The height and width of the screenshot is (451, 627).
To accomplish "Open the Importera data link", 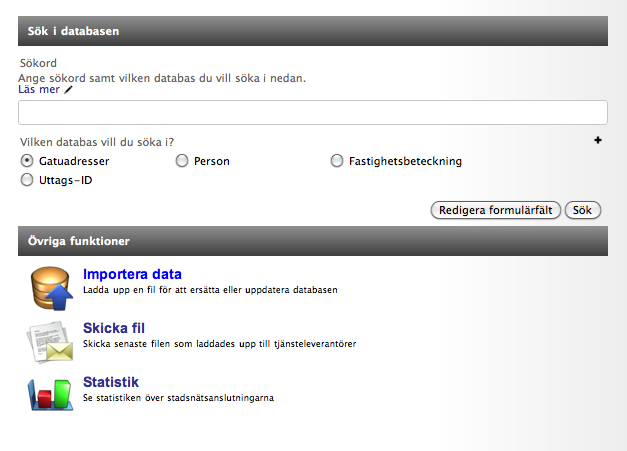I will pos(132,275).
